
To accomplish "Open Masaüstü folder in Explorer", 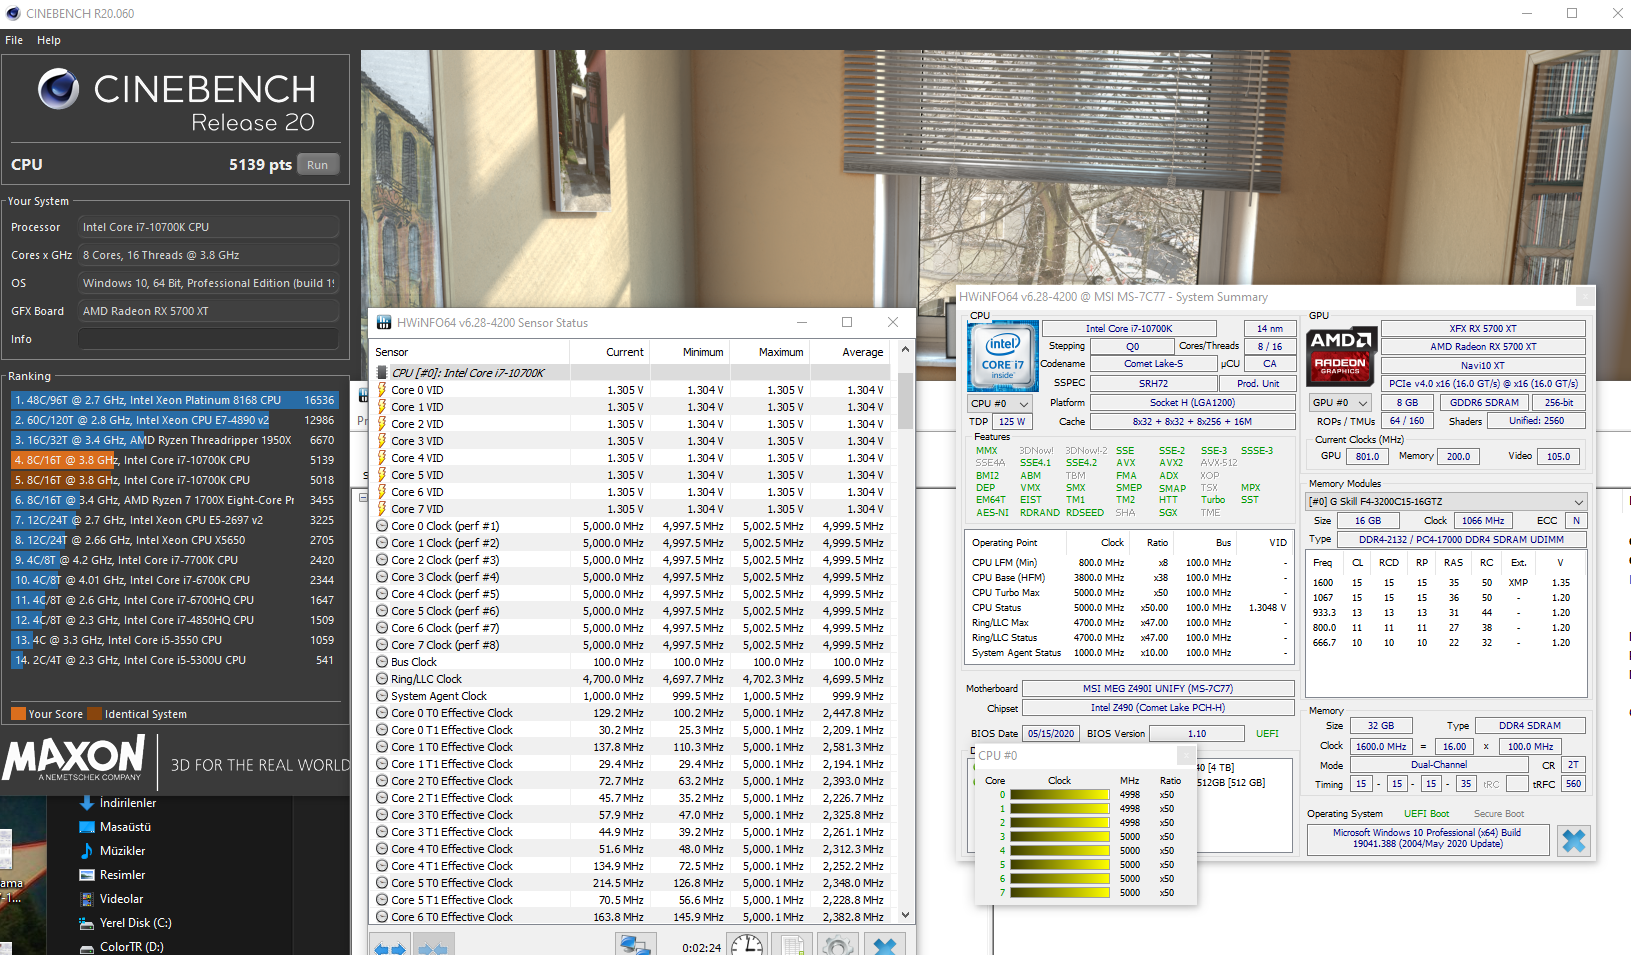I will point(115,827).
